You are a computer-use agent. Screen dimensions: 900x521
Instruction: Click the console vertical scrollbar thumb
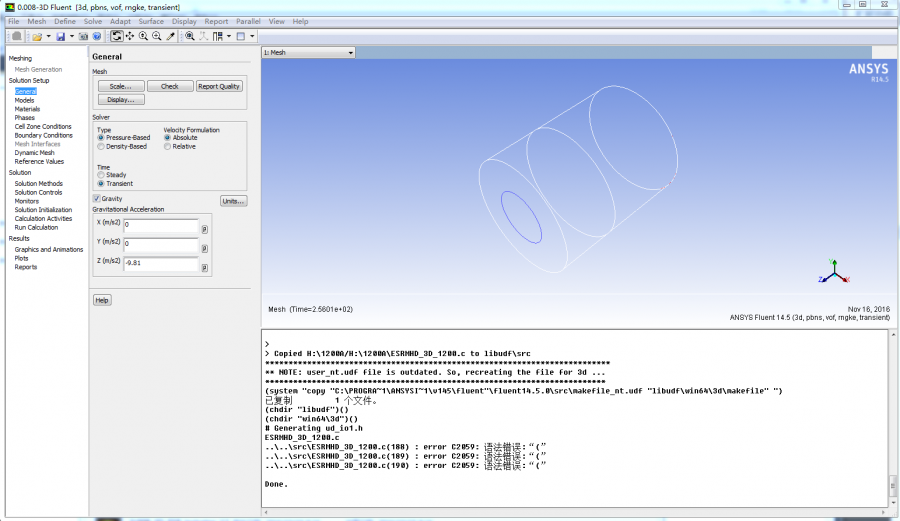[893, 485]
